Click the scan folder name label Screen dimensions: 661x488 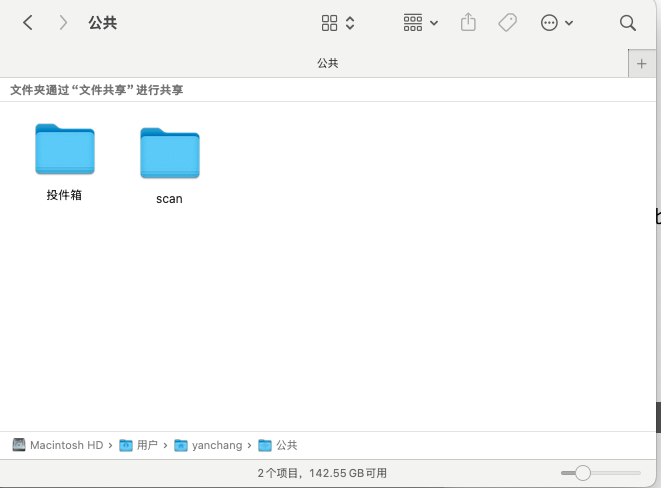170,199
